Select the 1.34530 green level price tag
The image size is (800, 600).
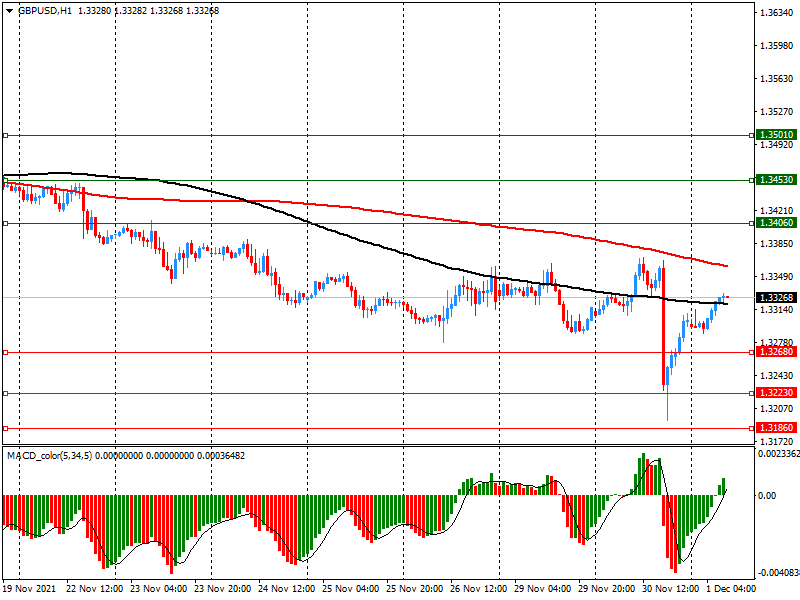(776, 180)
